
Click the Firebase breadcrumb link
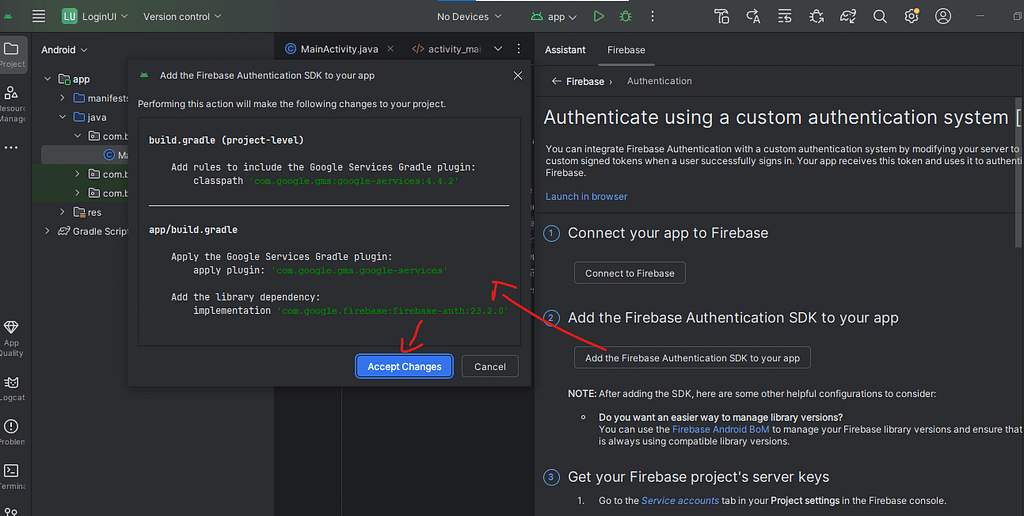(x=584, y=82)
